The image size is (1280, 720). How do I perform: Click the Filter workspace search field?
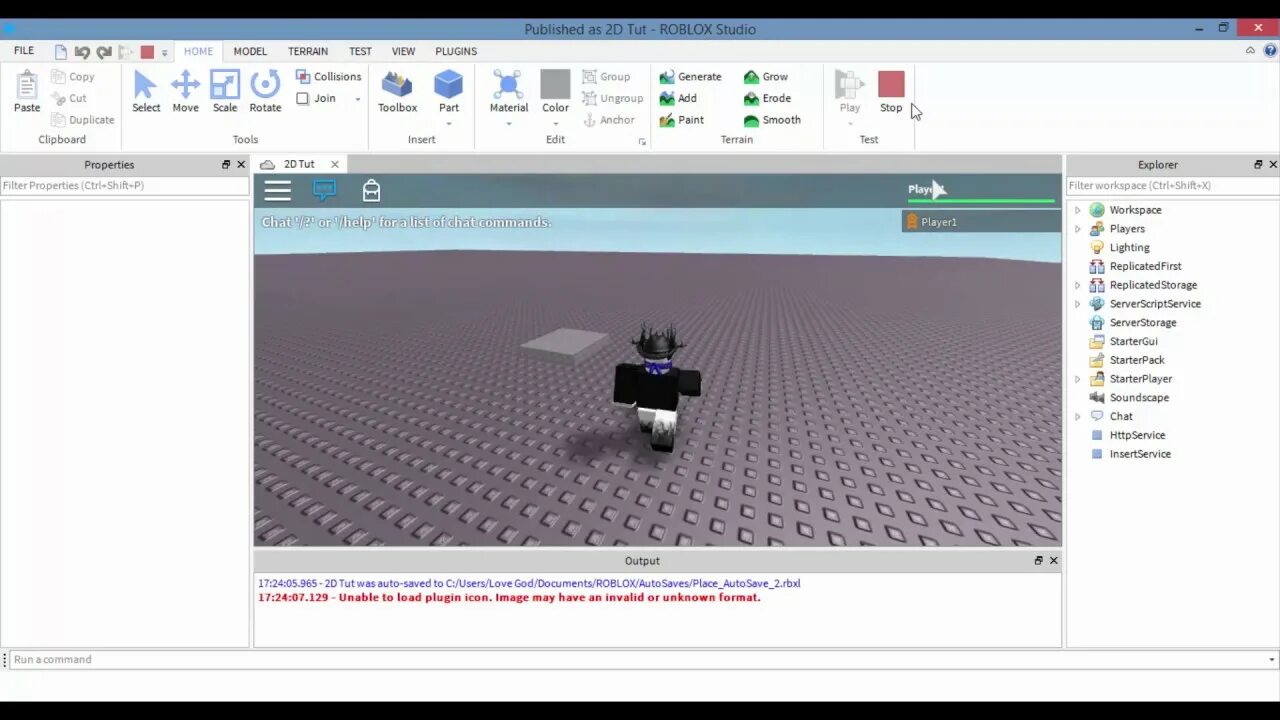[x=1172, y=185]
